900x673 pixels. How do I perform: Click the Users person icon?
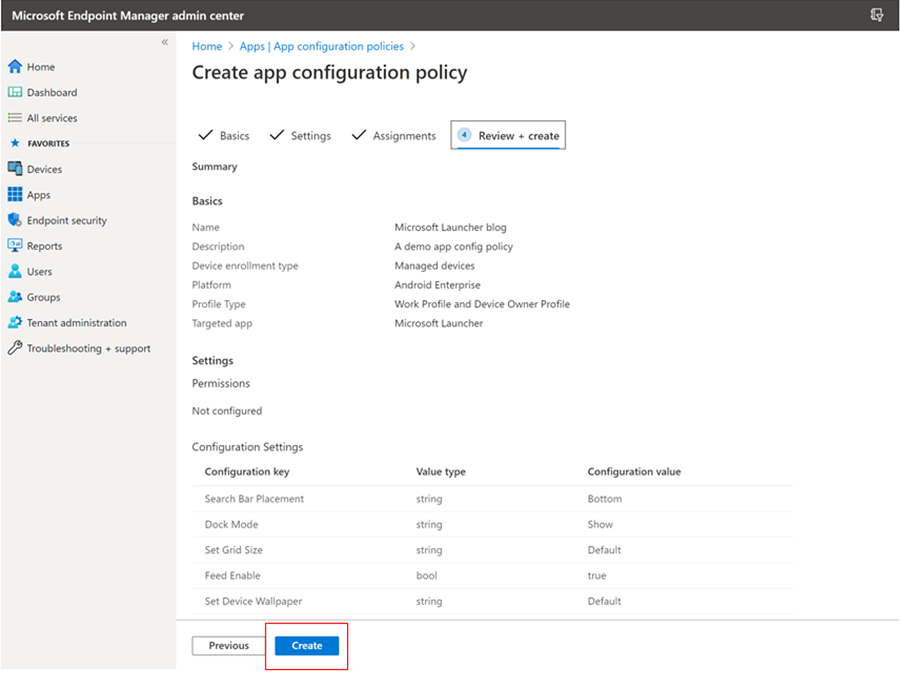[15, 271]
